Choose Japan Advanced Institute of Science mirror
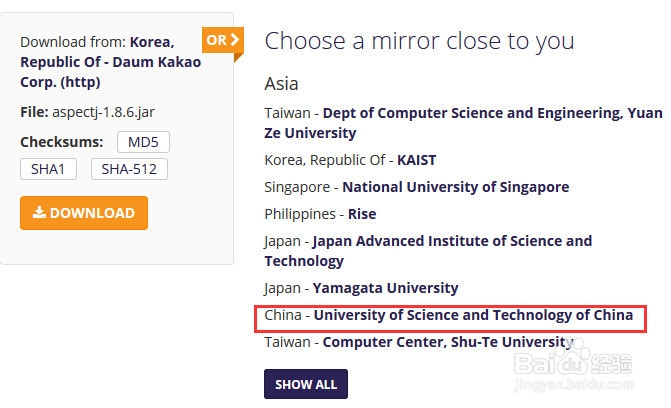This screenshot has height=408, width=671. click(428, 251)
